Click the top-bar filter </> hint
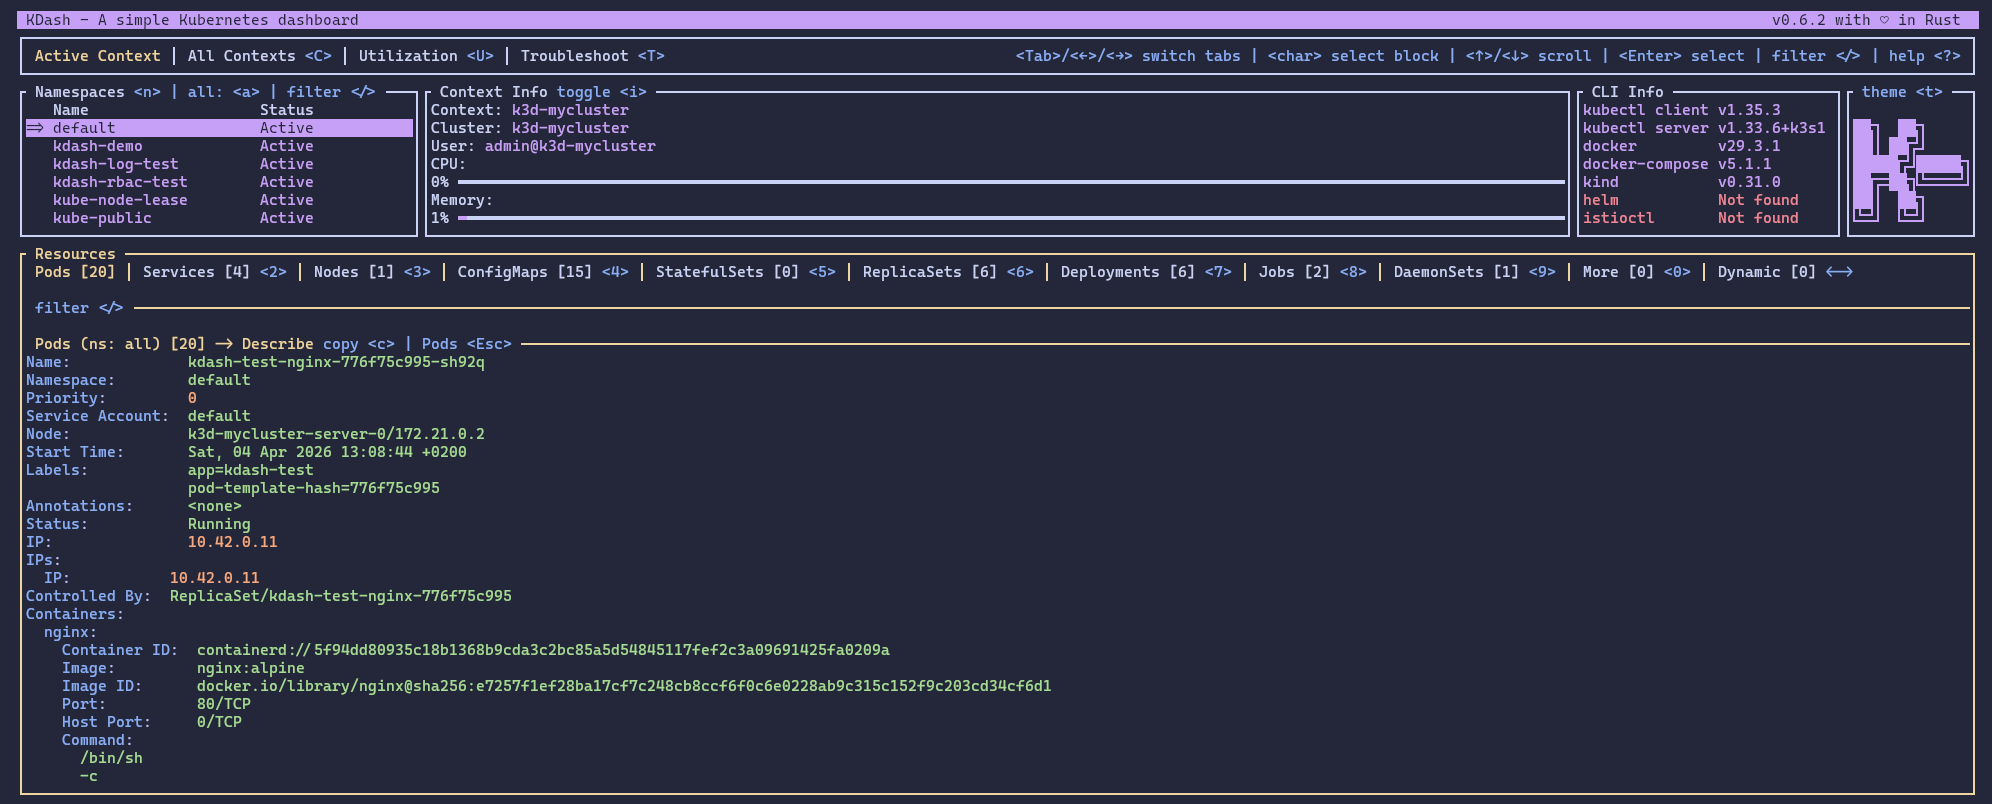 point(1816,56)
